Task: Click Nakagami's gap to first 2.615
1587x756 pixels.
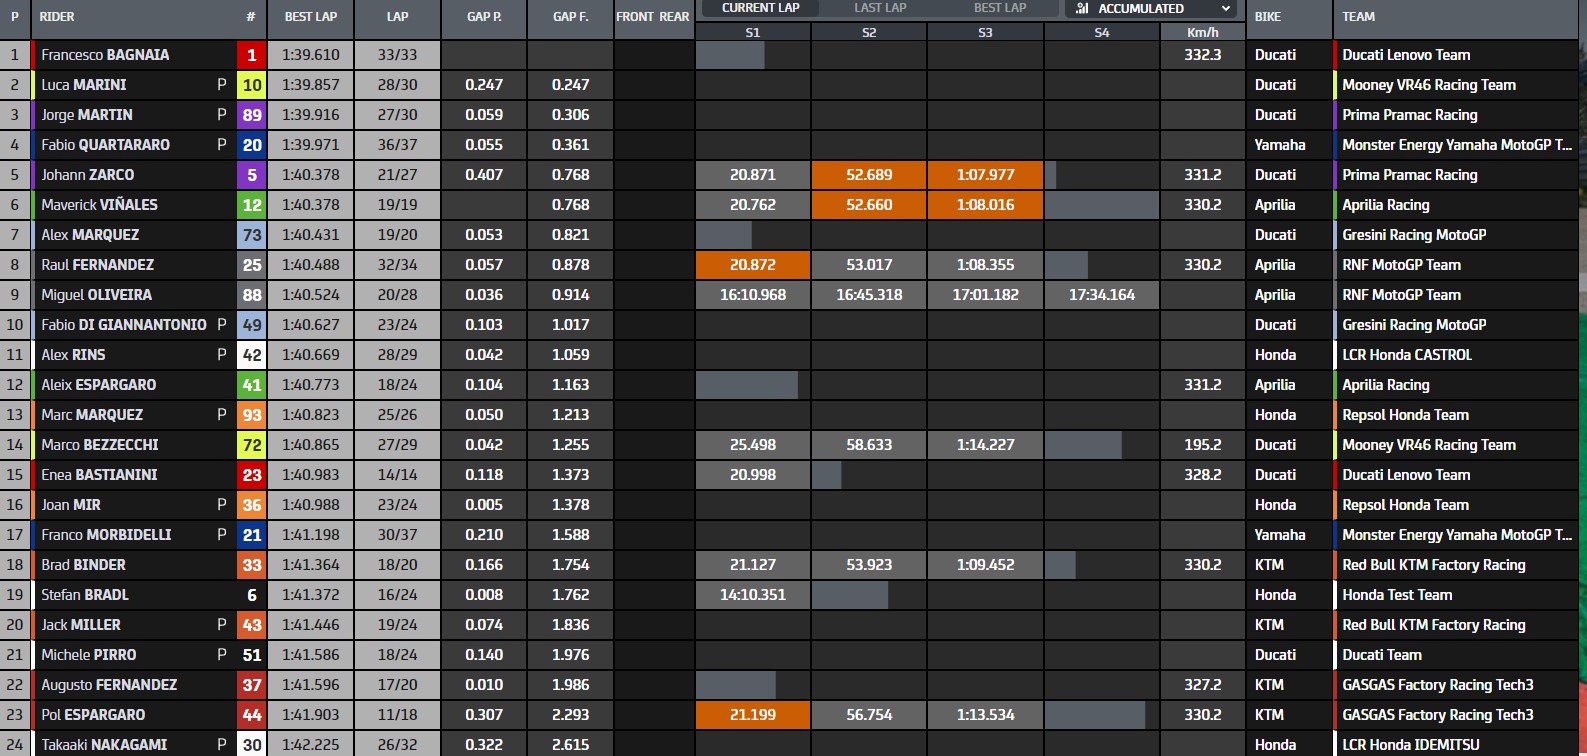Action: click(x=570, y=745)
